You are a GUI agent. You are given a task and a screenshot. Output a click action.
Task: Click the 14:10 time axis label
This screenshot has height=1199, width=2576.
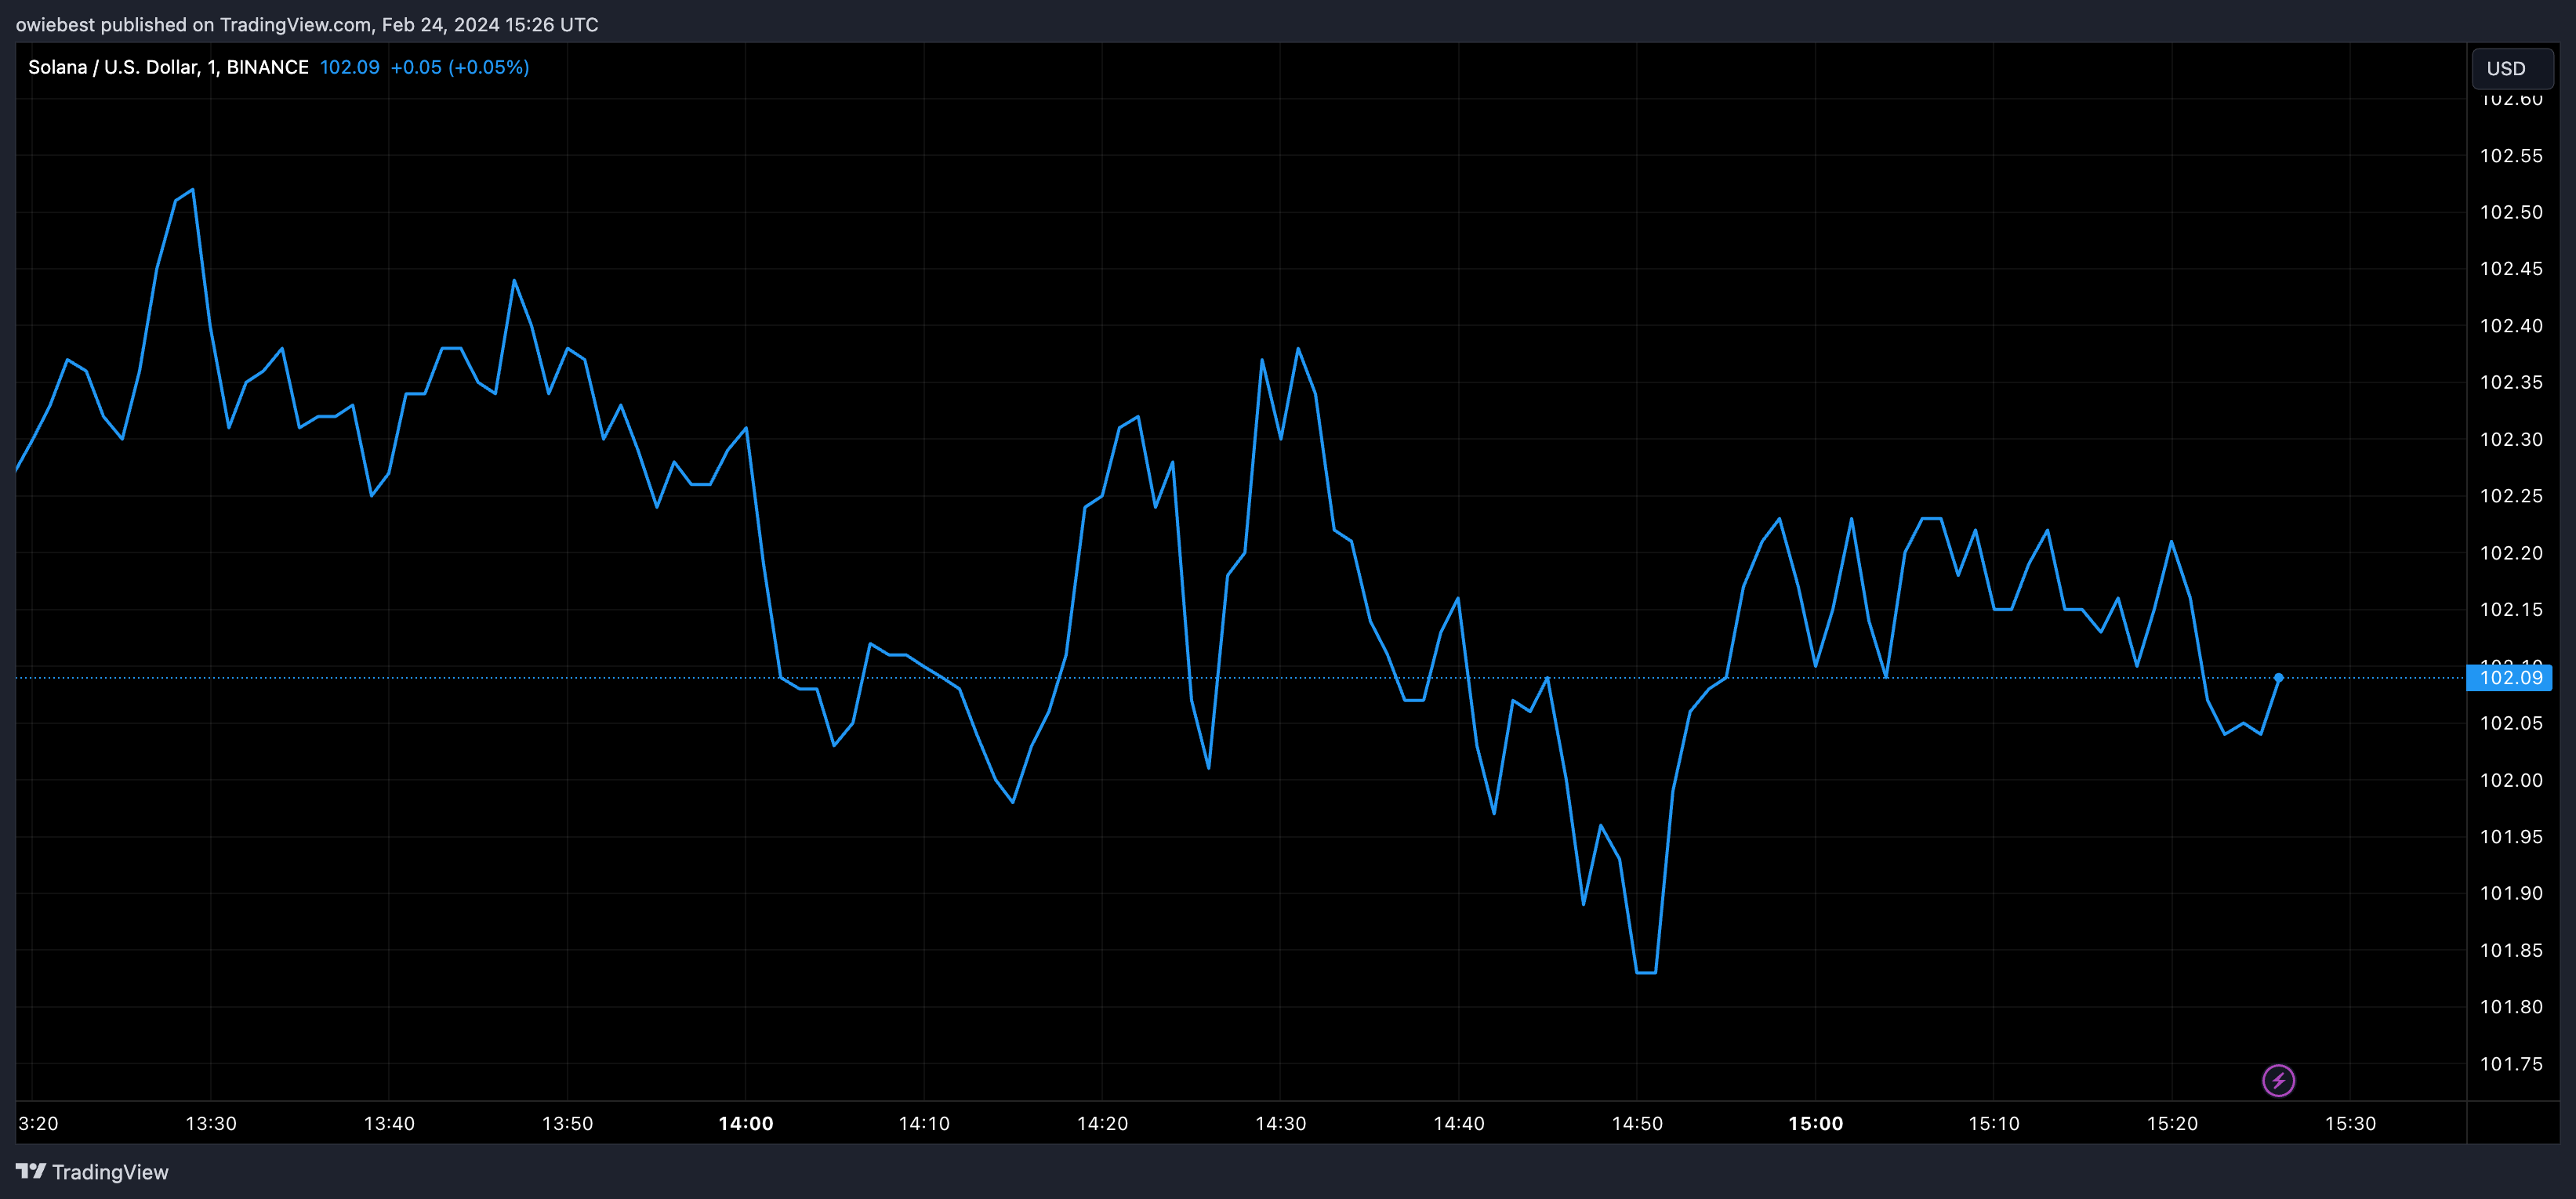pos(924,1123)
